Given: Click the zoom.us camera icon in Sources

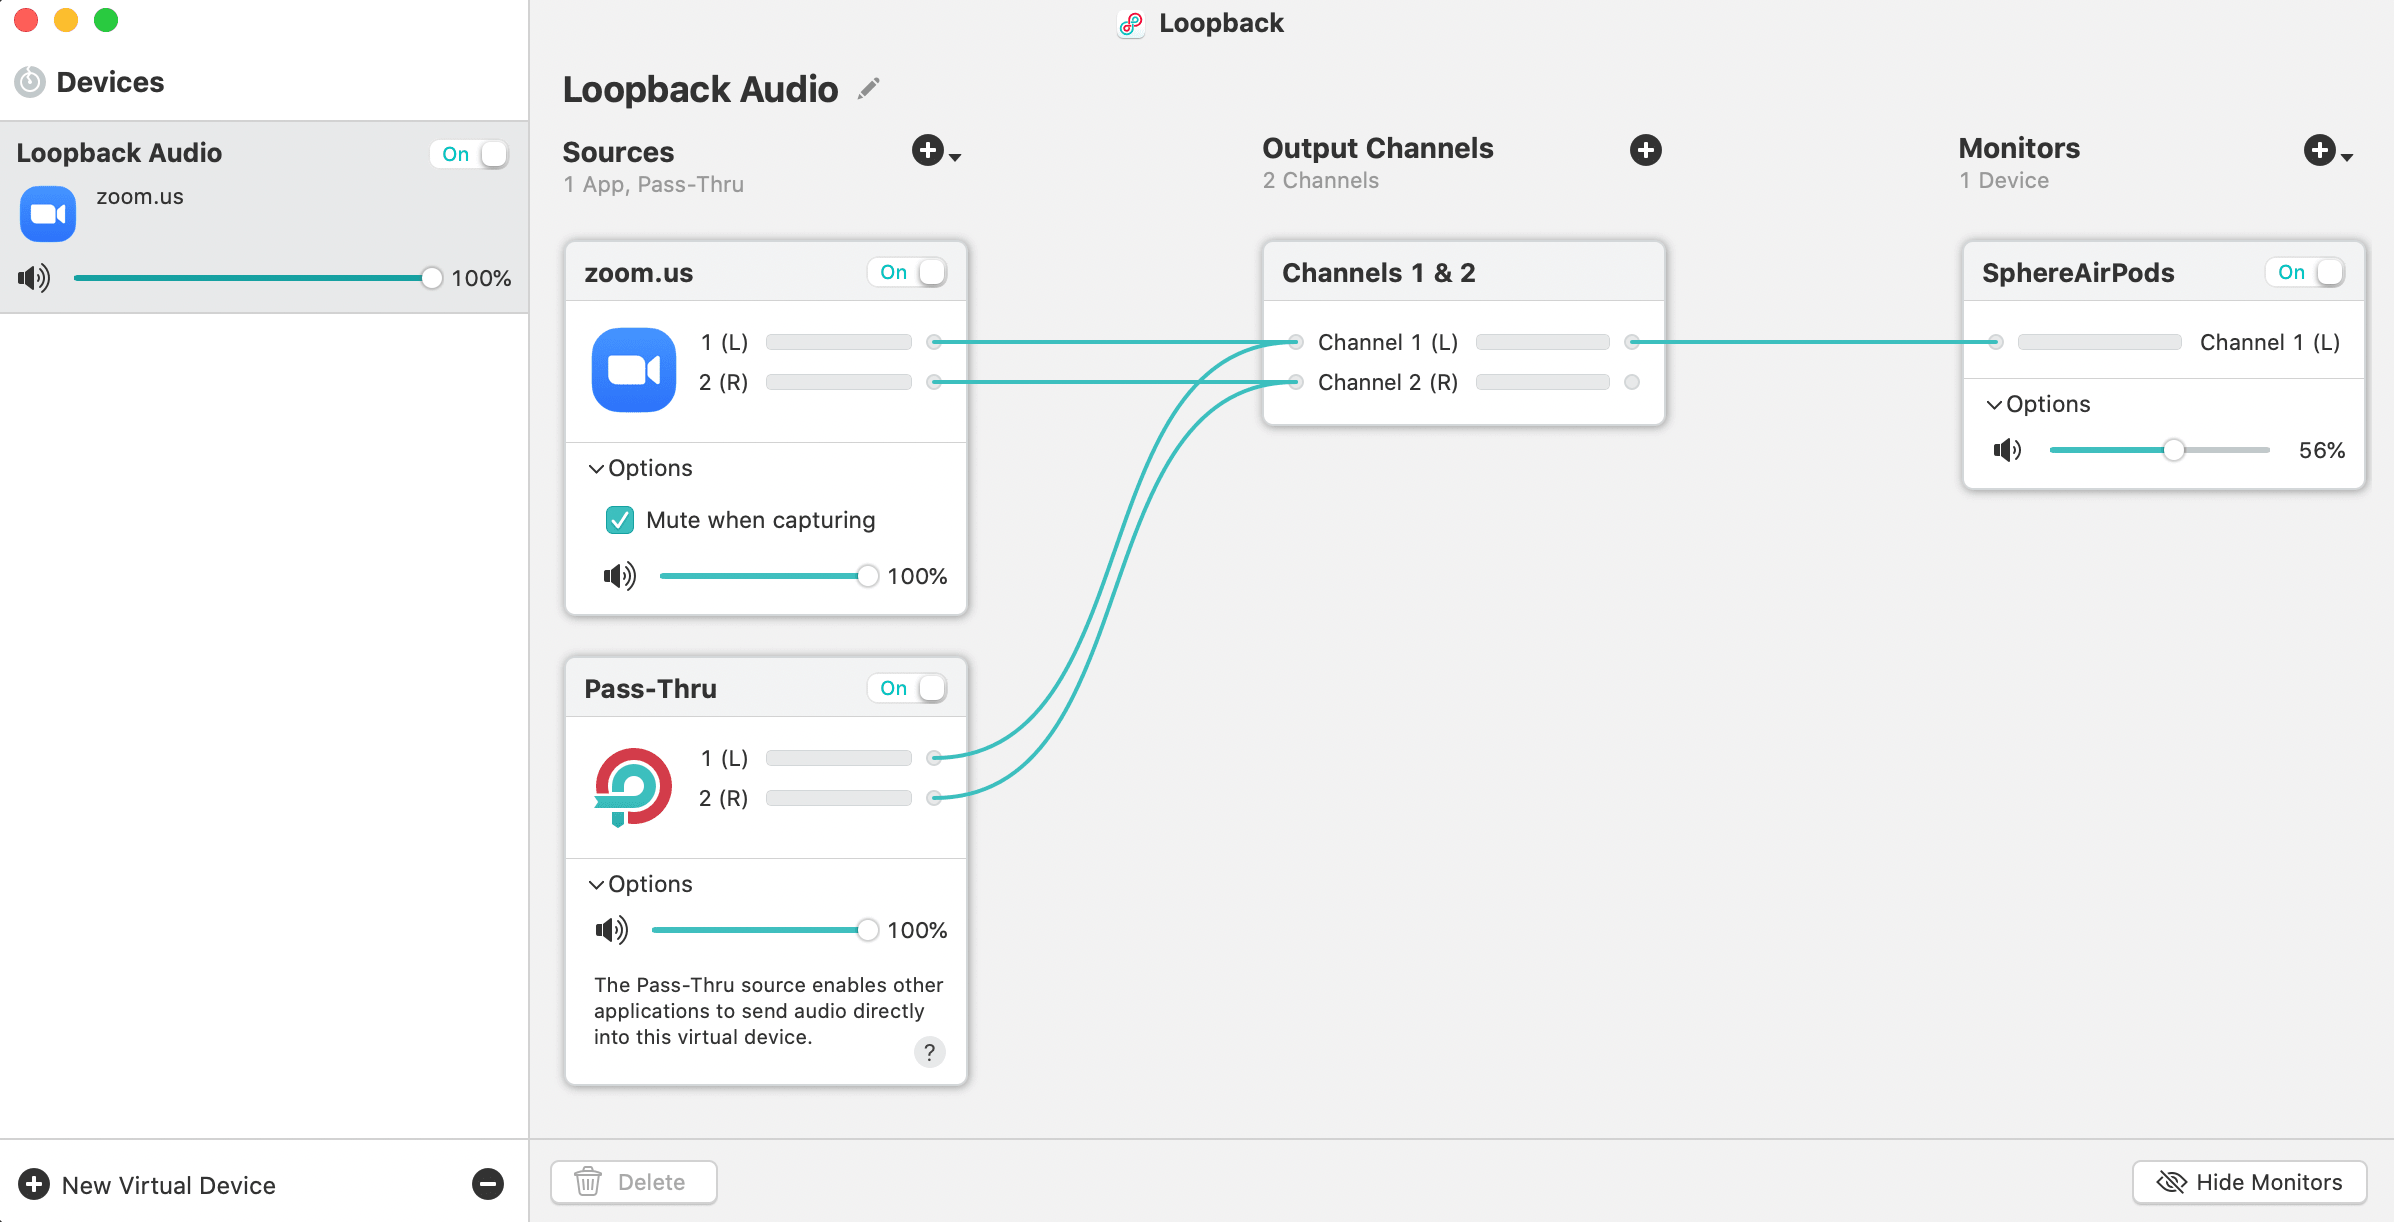Looking at the screenshot, I should [x=634, y=369].
